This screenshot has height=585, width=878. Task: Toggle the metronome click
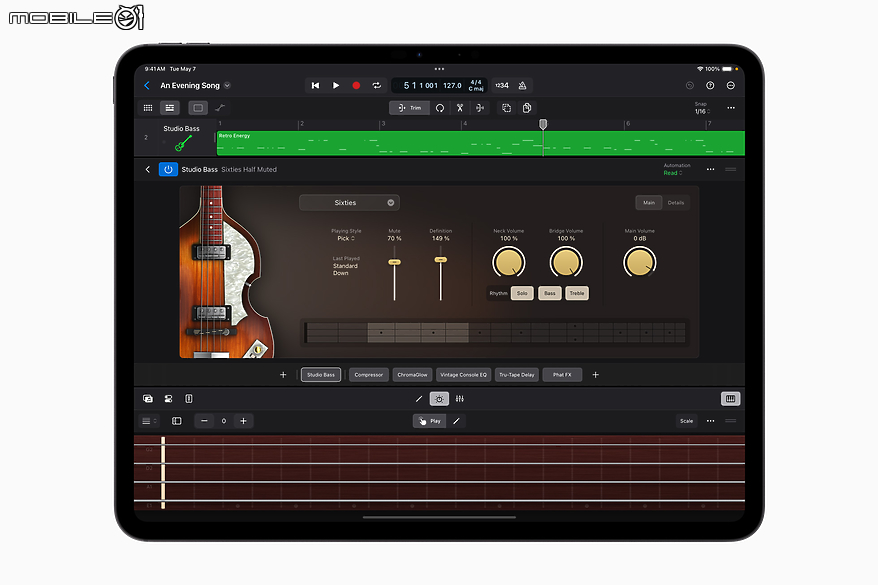click(x=522, y=86)
